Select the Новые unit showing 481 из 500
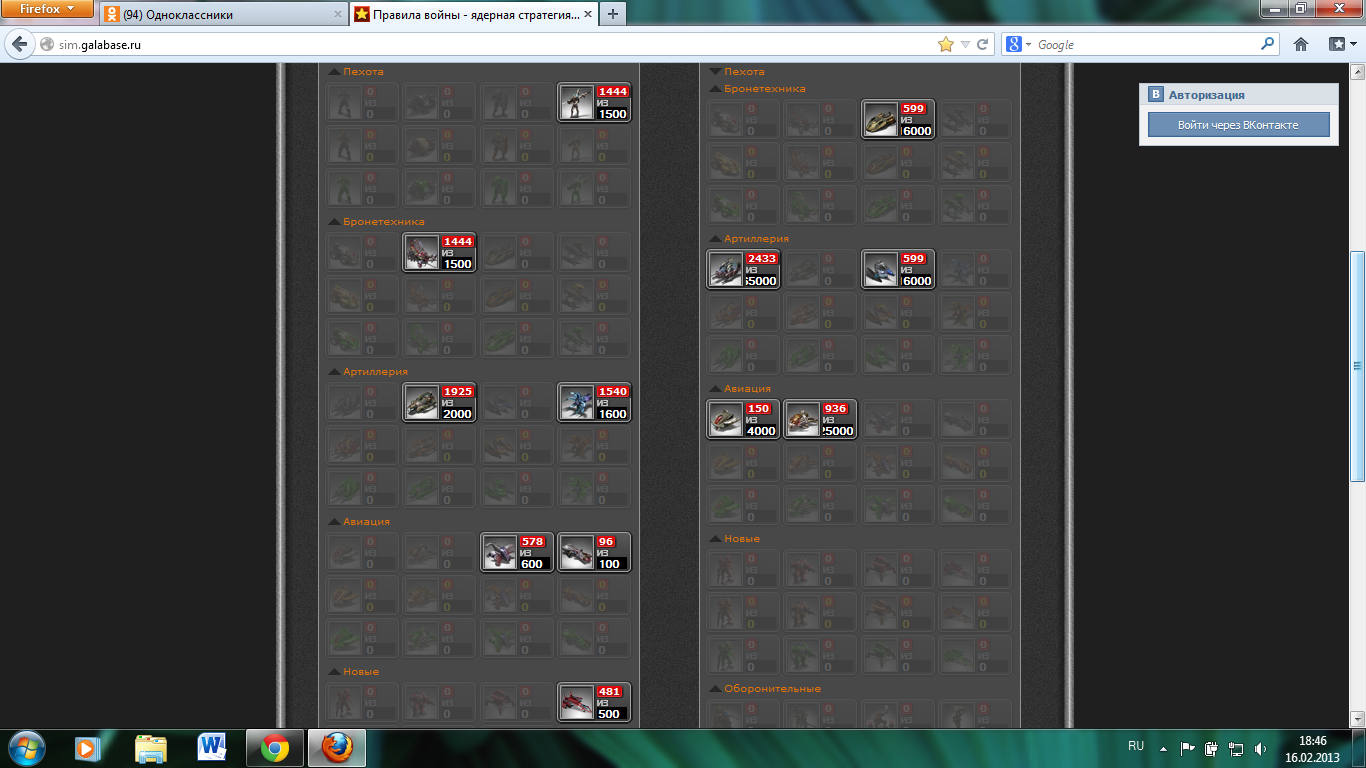Screen dimensions: 1366x768 pos(594,702)
